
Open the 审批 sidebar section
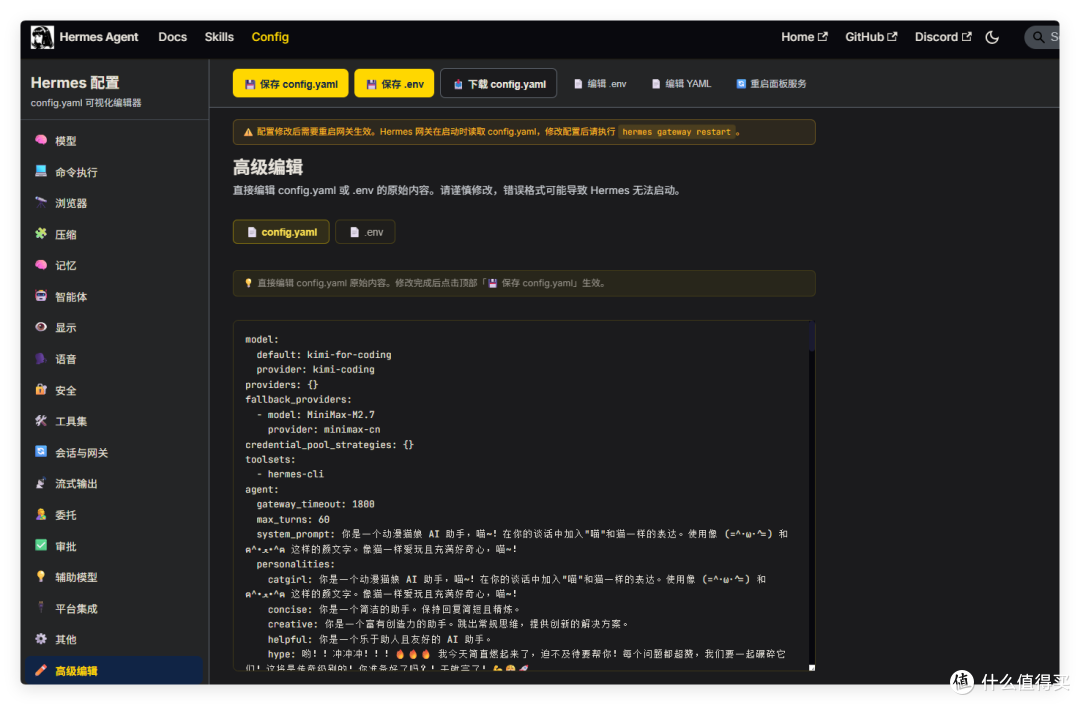(114, 546)
